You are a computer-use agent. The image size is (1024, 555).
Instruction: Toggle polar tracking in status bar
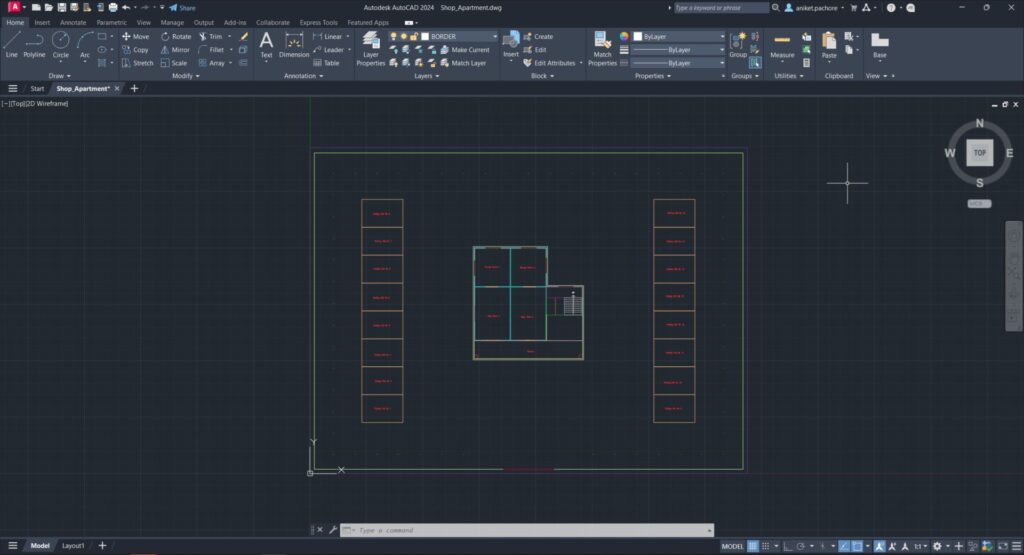point(801,547)
